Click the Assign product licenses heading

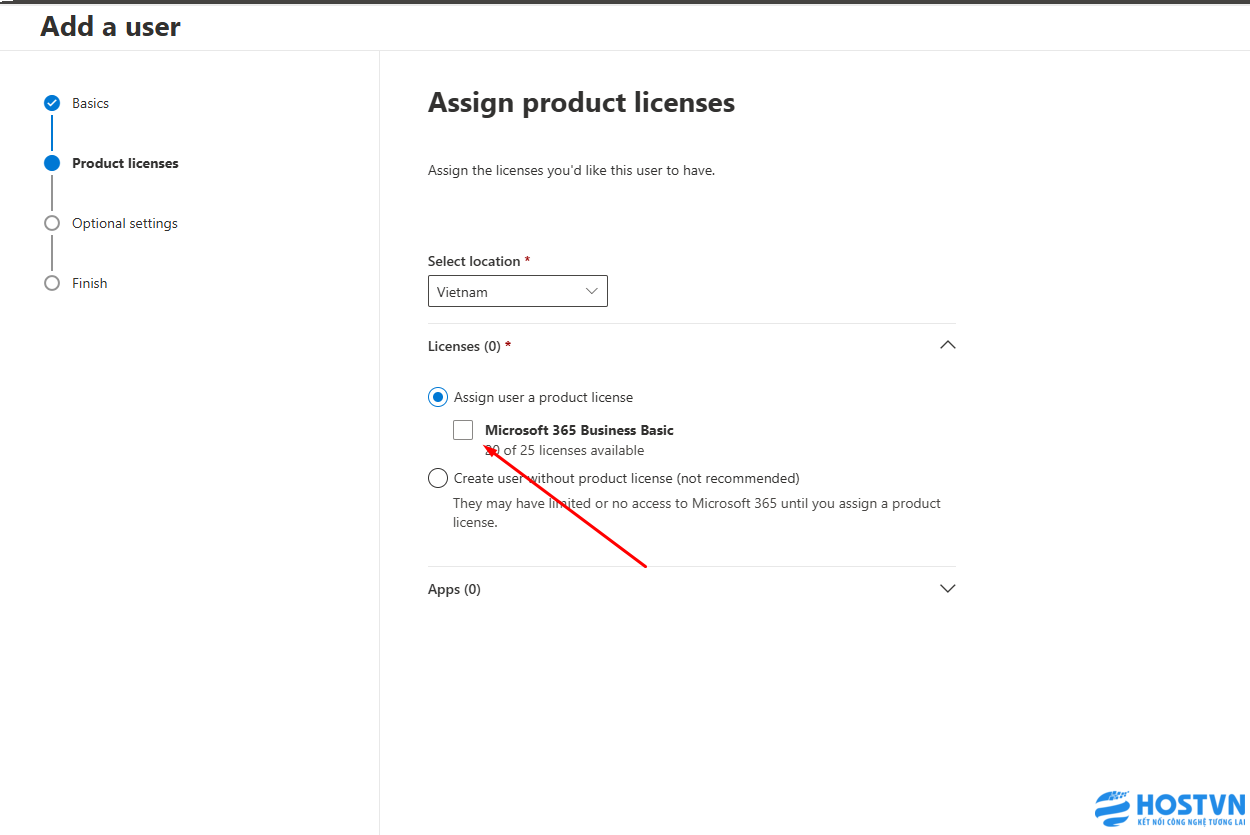coord(581,103)
